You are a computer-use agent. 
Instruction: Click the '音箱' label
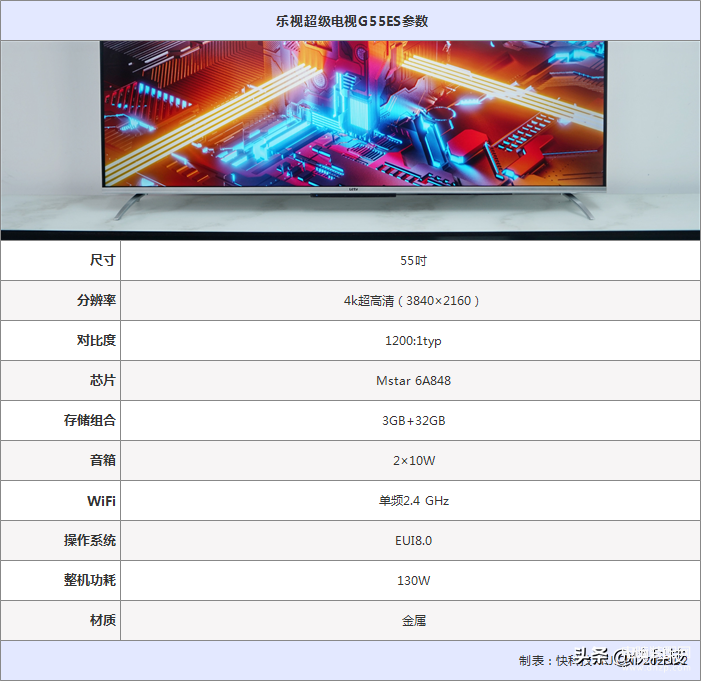click(x=102, y=460)
